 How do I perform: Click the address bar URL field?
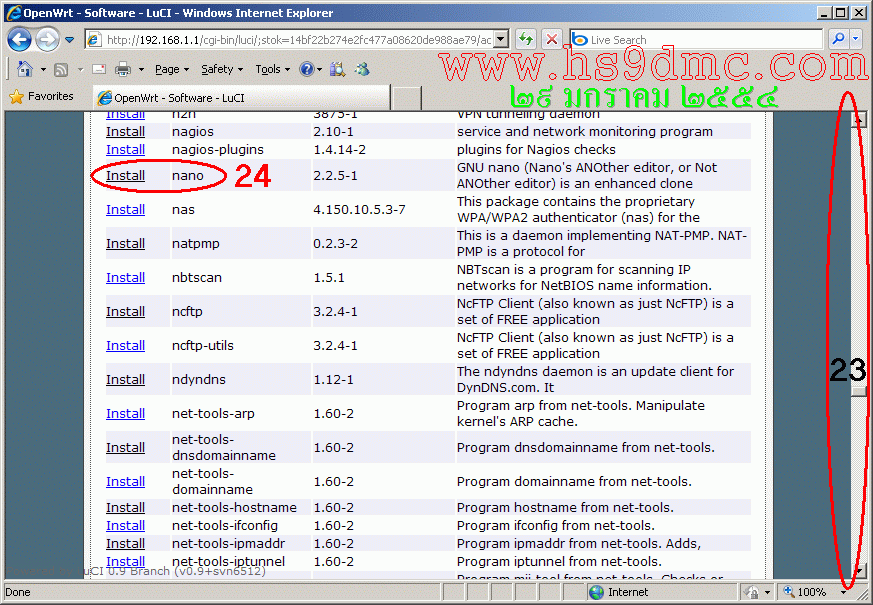(290, 40)
